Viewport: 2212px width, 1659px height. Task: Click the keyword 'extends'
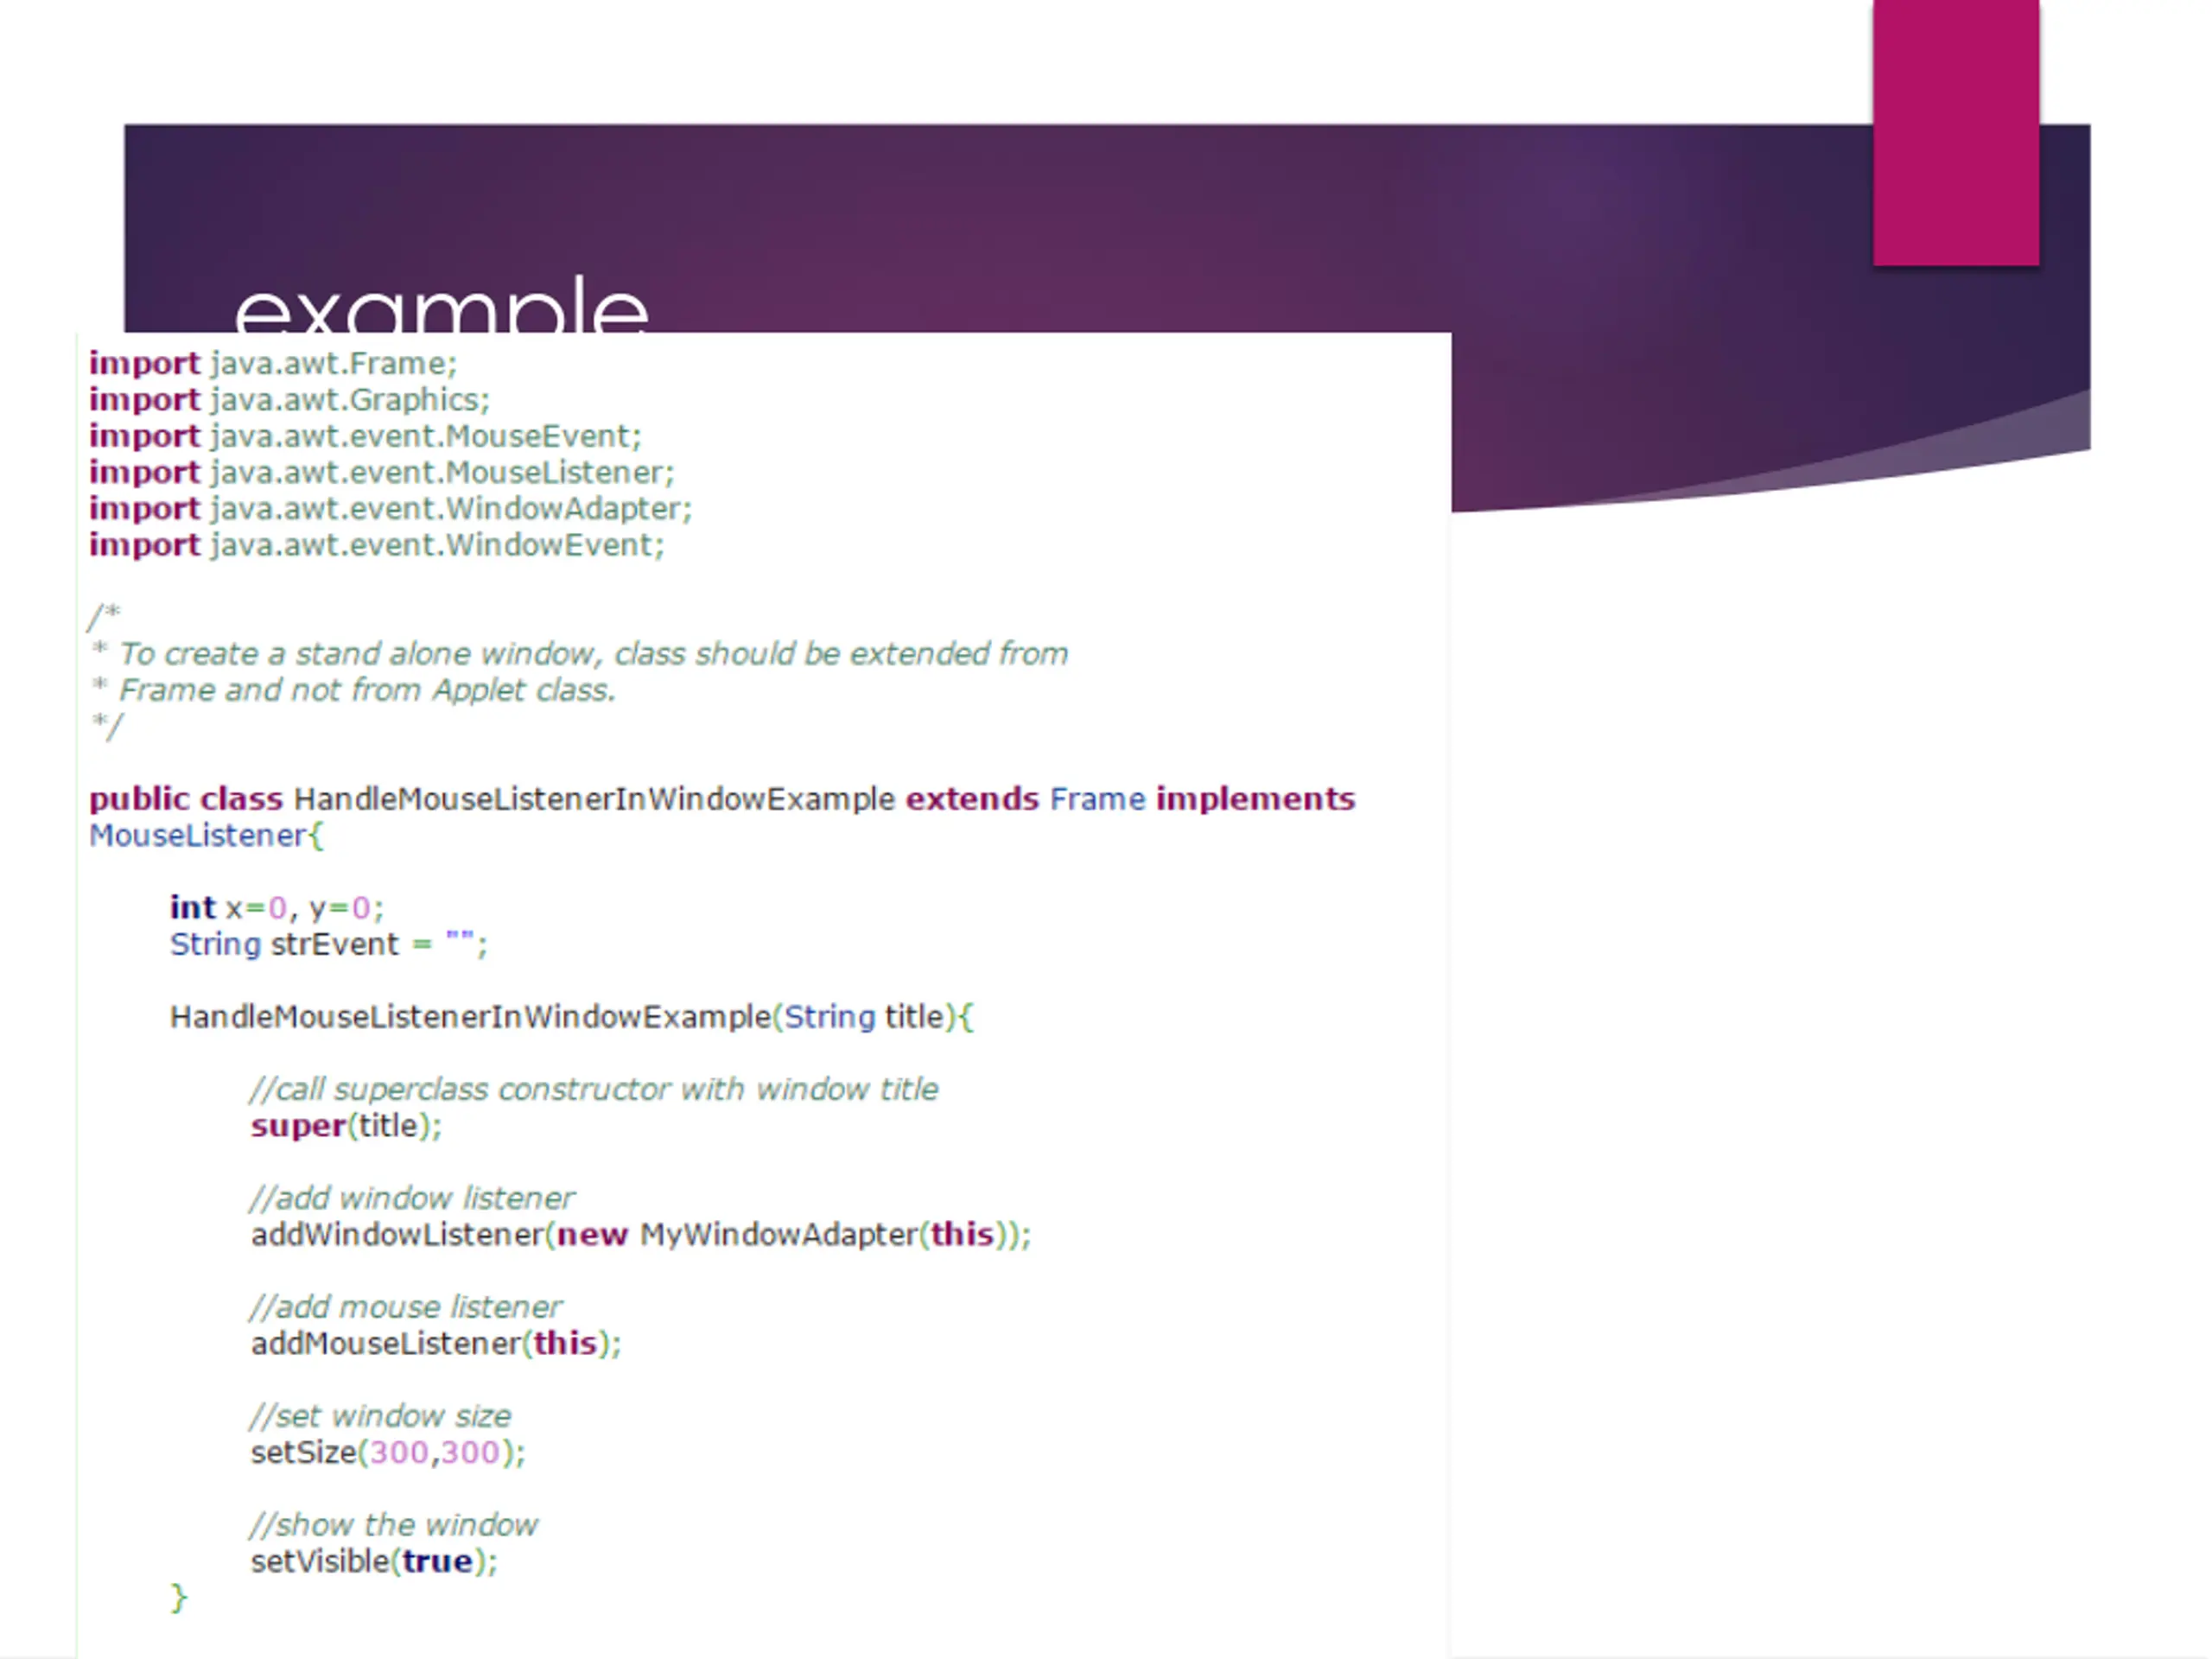point(972,799)
